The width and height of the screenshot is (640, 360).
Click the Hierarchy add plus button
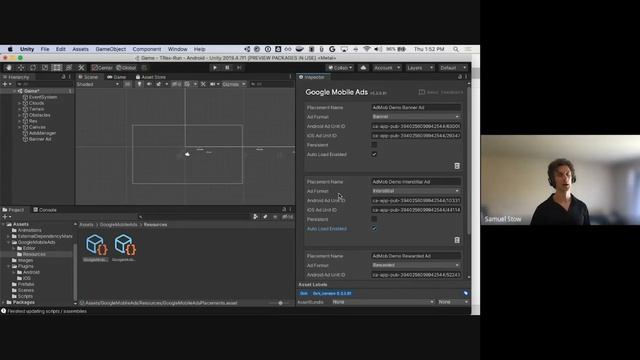(5, 84)
